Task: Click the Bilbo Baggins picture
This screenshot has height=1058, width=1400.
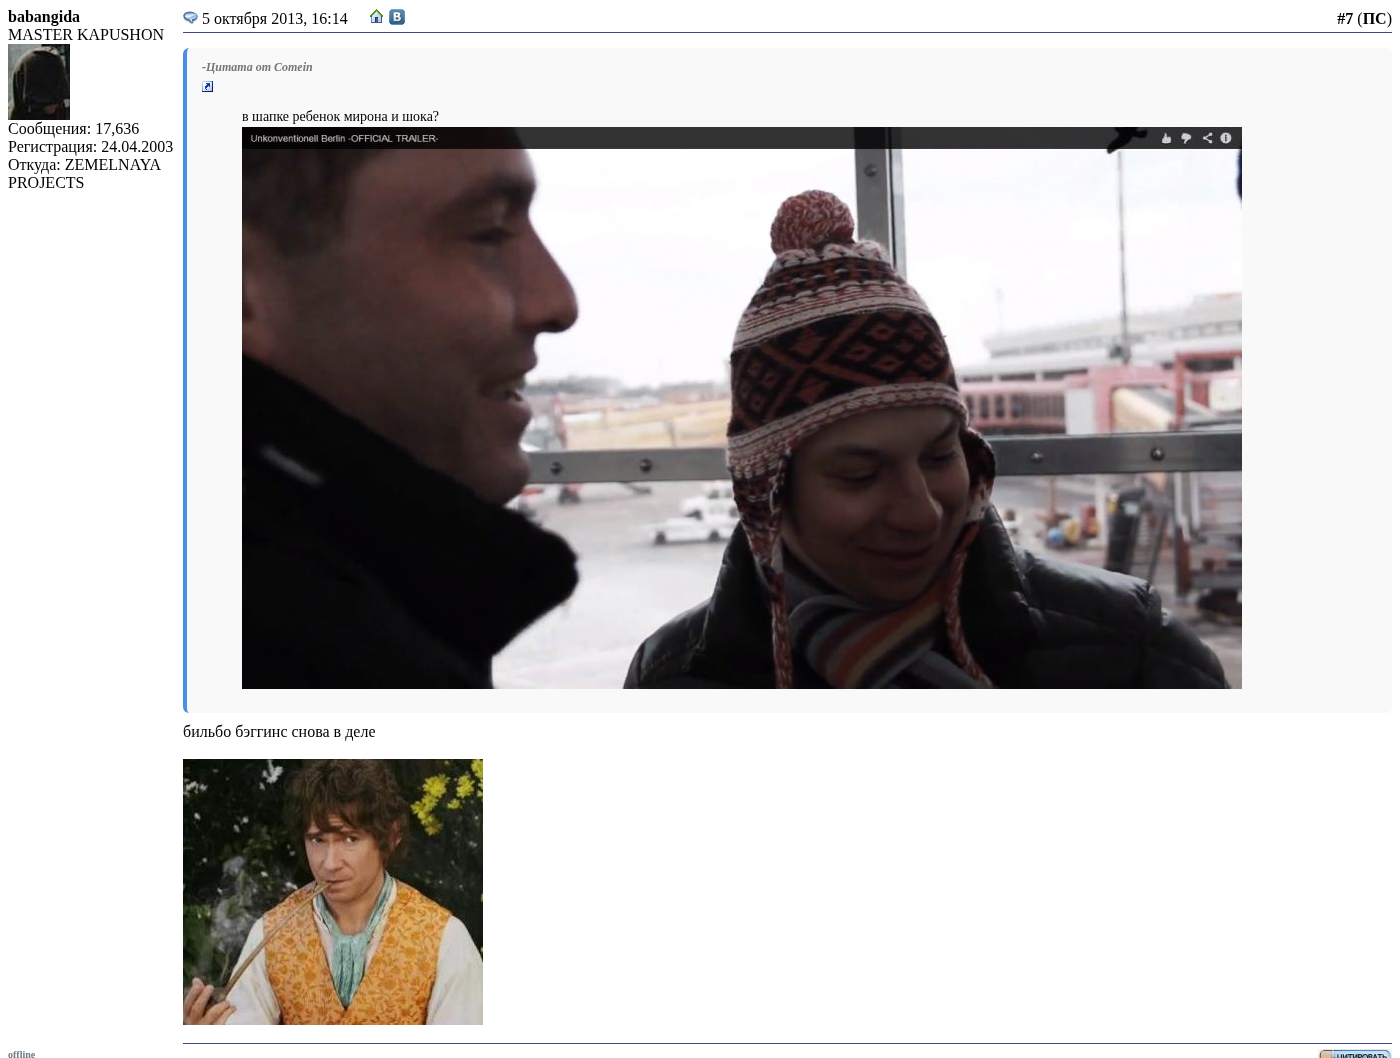Action: click(x=332, y=891)
